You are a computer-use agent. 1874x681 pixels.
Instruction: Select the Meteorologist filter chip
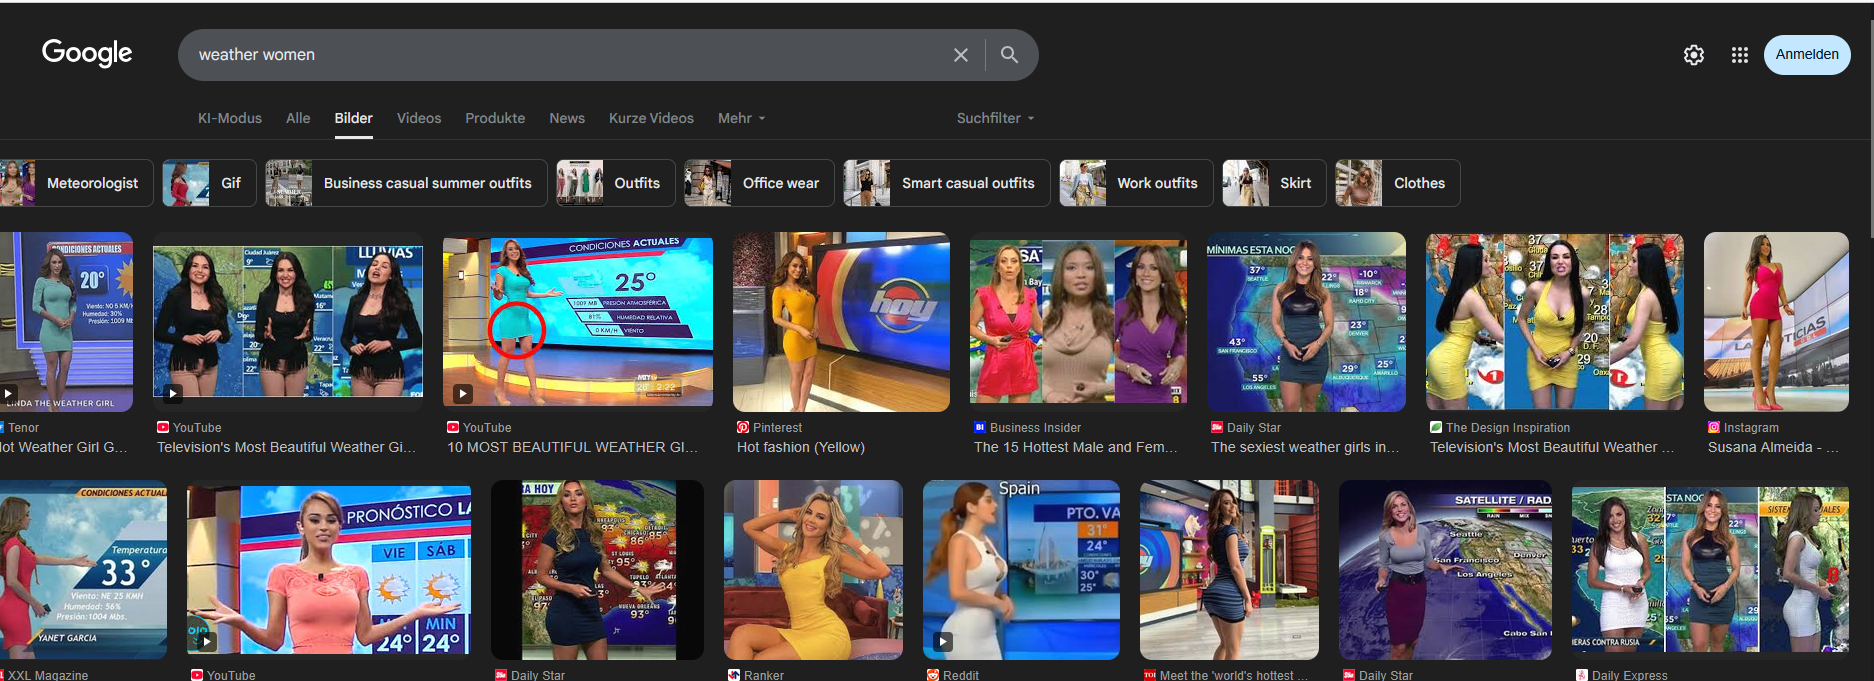point(77,183)
